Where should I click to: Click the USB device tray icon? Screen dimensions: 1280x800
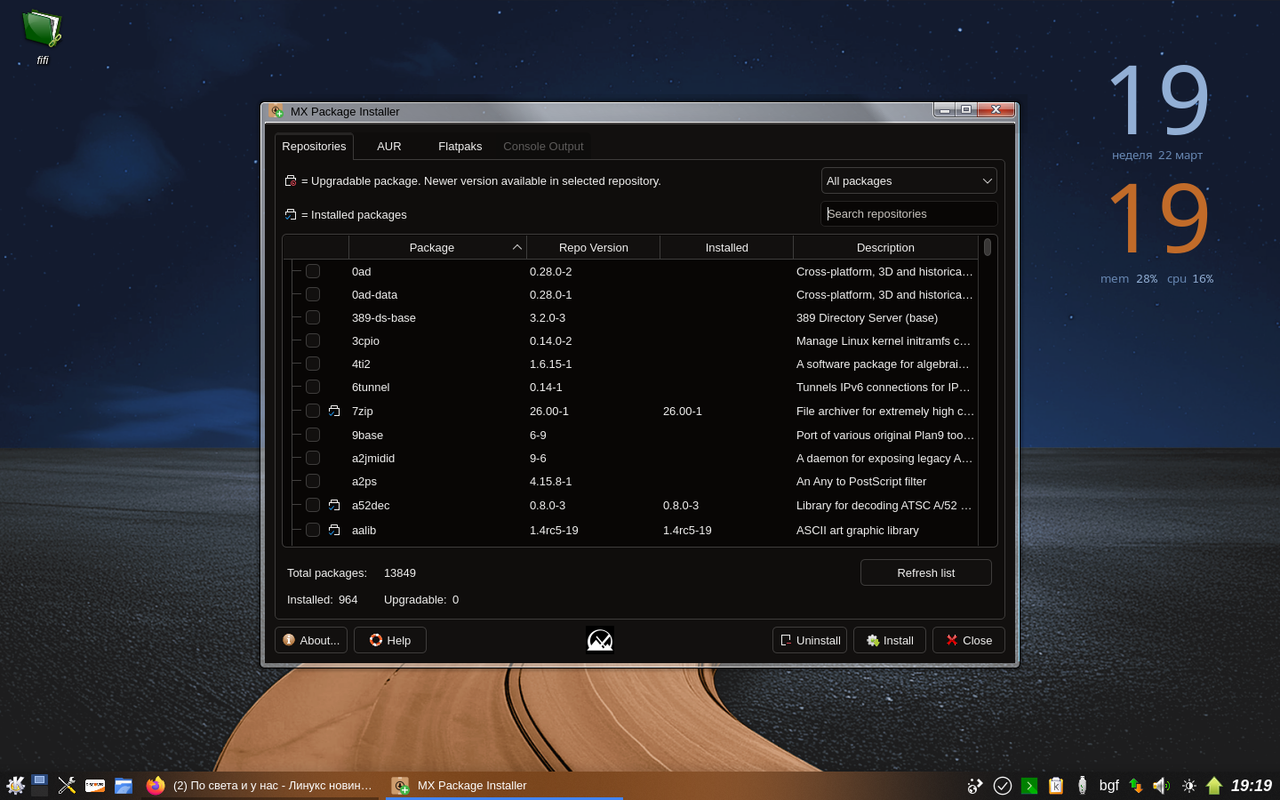click(1082, 785)
